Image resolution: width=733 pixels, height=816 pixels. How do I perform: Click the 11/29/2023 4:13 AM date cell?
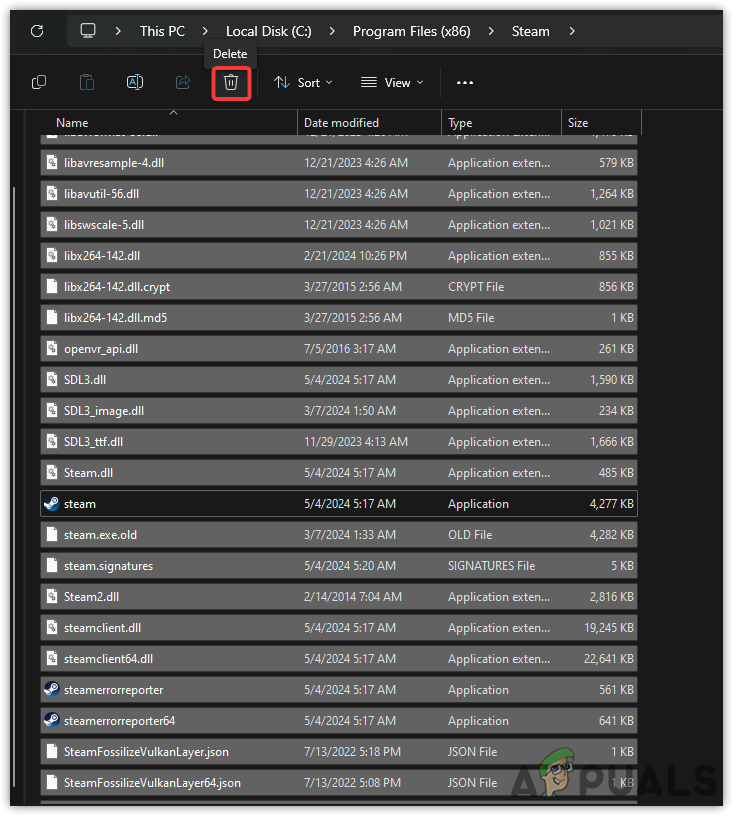(356, 442)
